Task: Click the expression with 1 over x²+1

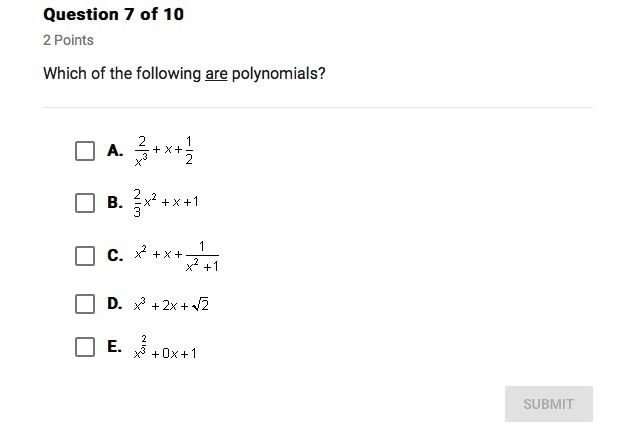Action: (x=176, y=256)
